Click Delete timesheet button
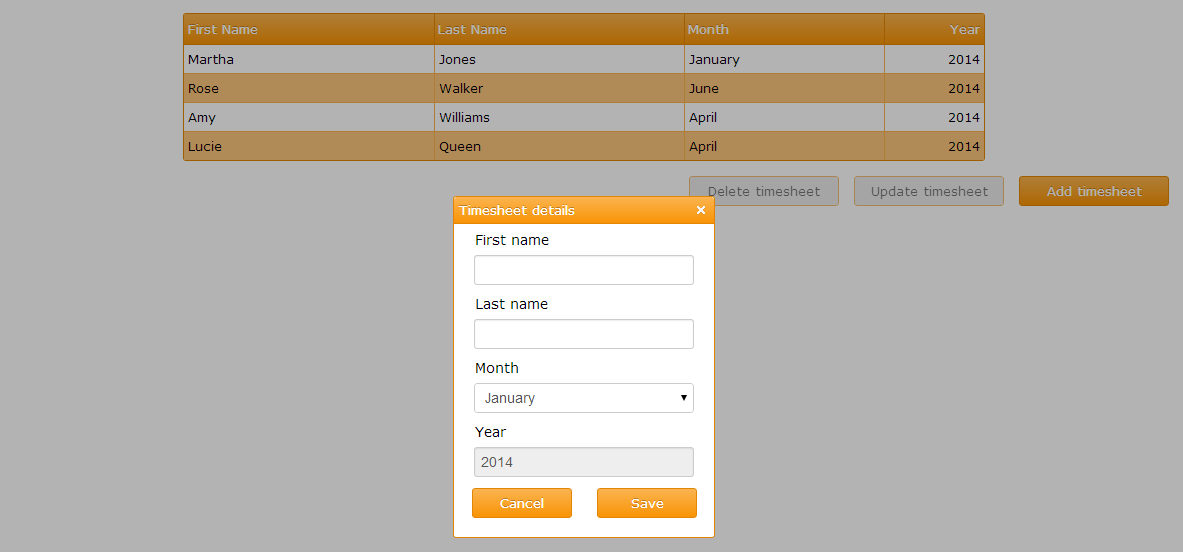The height and width of the screenshot is (552, 1183). pos(763,191)
